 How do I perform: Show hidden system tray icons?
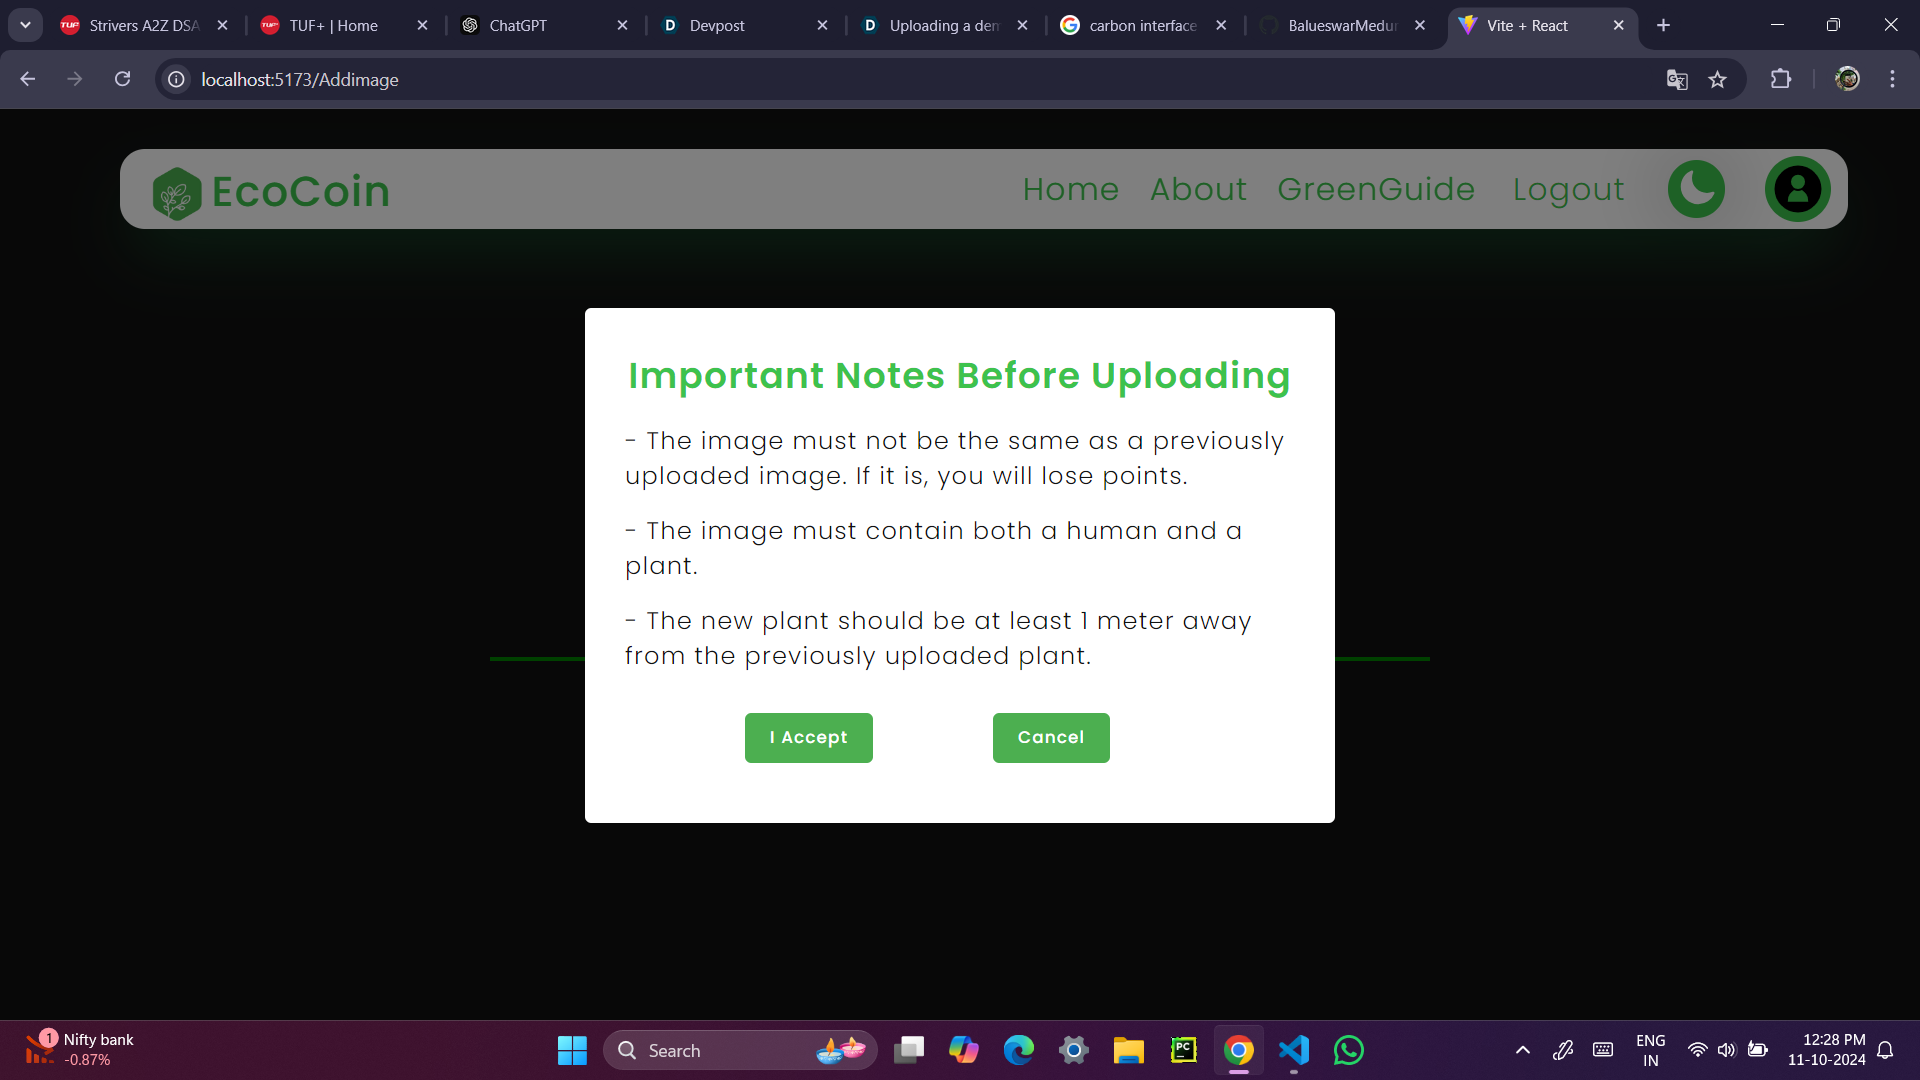click(1522, 1050)
